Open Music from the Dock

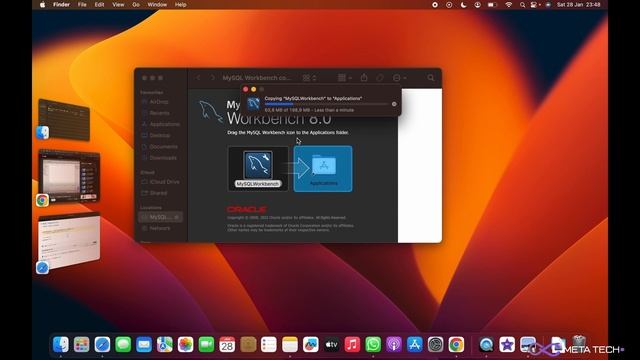pos(352,344)
